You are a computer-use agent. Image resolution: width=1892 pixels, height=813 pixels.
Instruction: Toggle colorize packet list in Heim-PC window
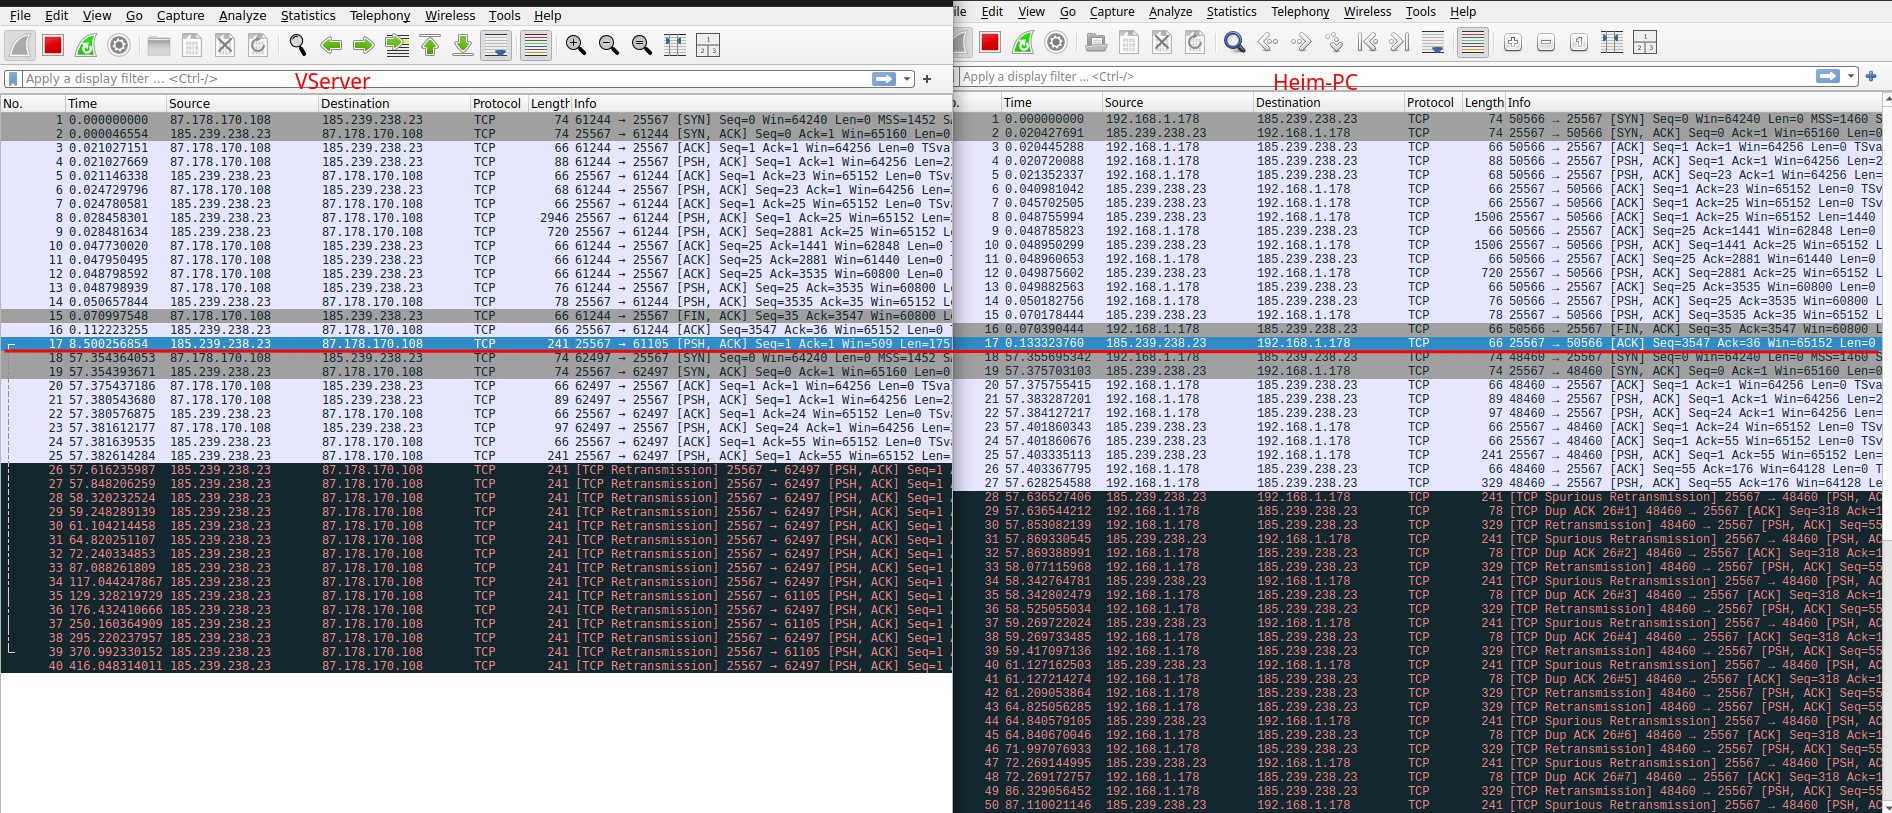pyautogui.click(x=1472, y=42)
